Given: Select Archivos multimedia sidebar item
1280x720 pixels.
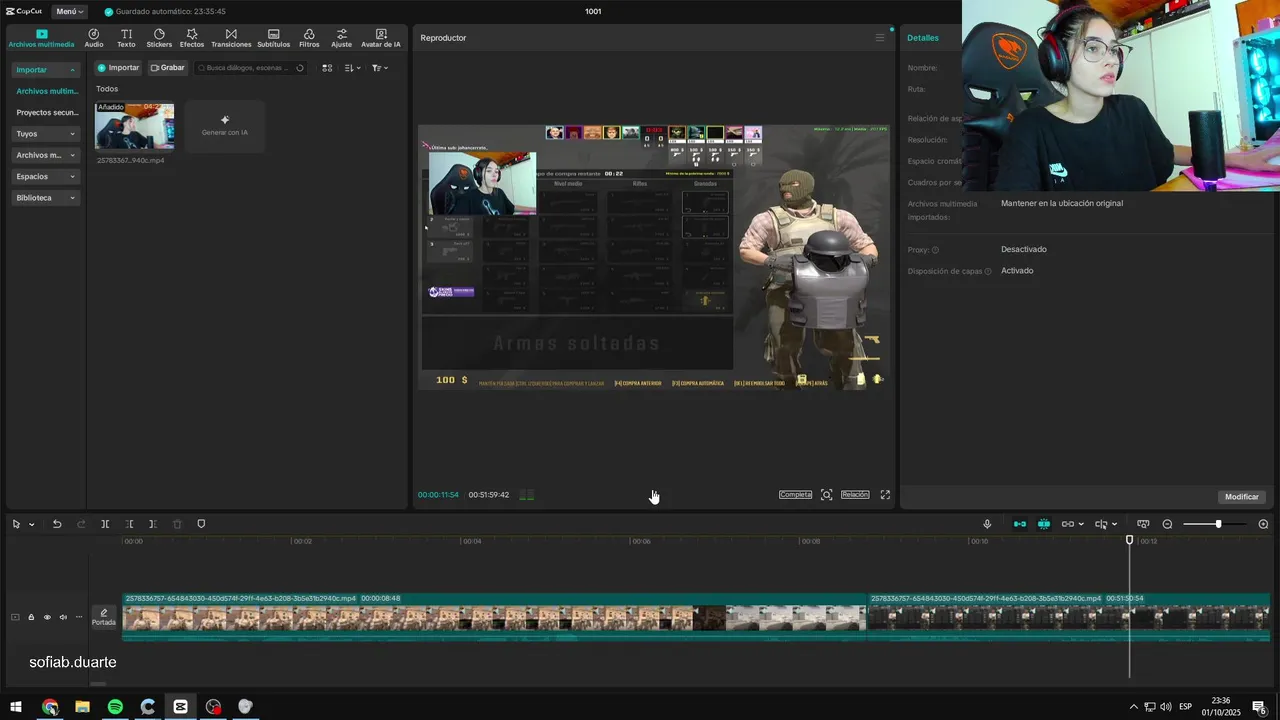Looking at the screenshot, I should click(x=46, y=91).
